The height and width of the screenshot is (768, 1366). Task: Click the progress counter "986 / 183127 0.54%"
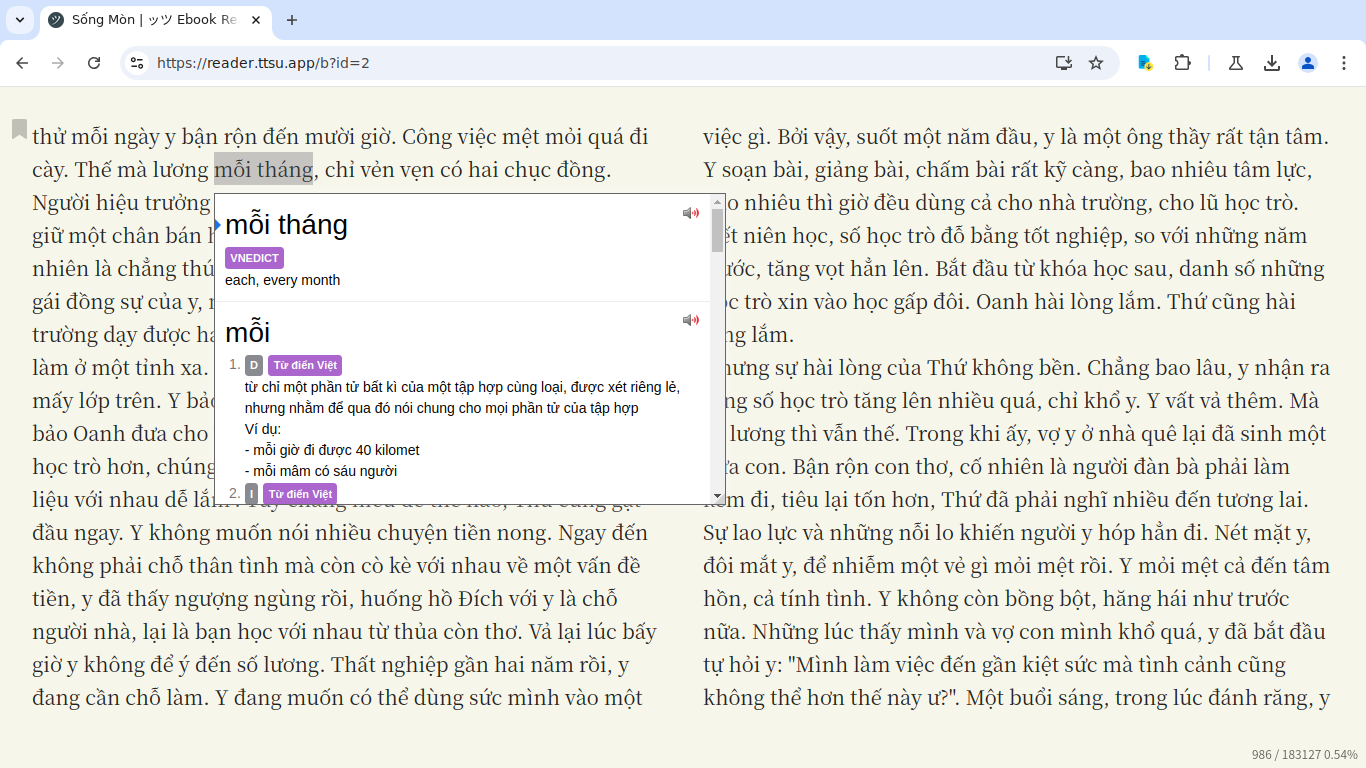1304,755
